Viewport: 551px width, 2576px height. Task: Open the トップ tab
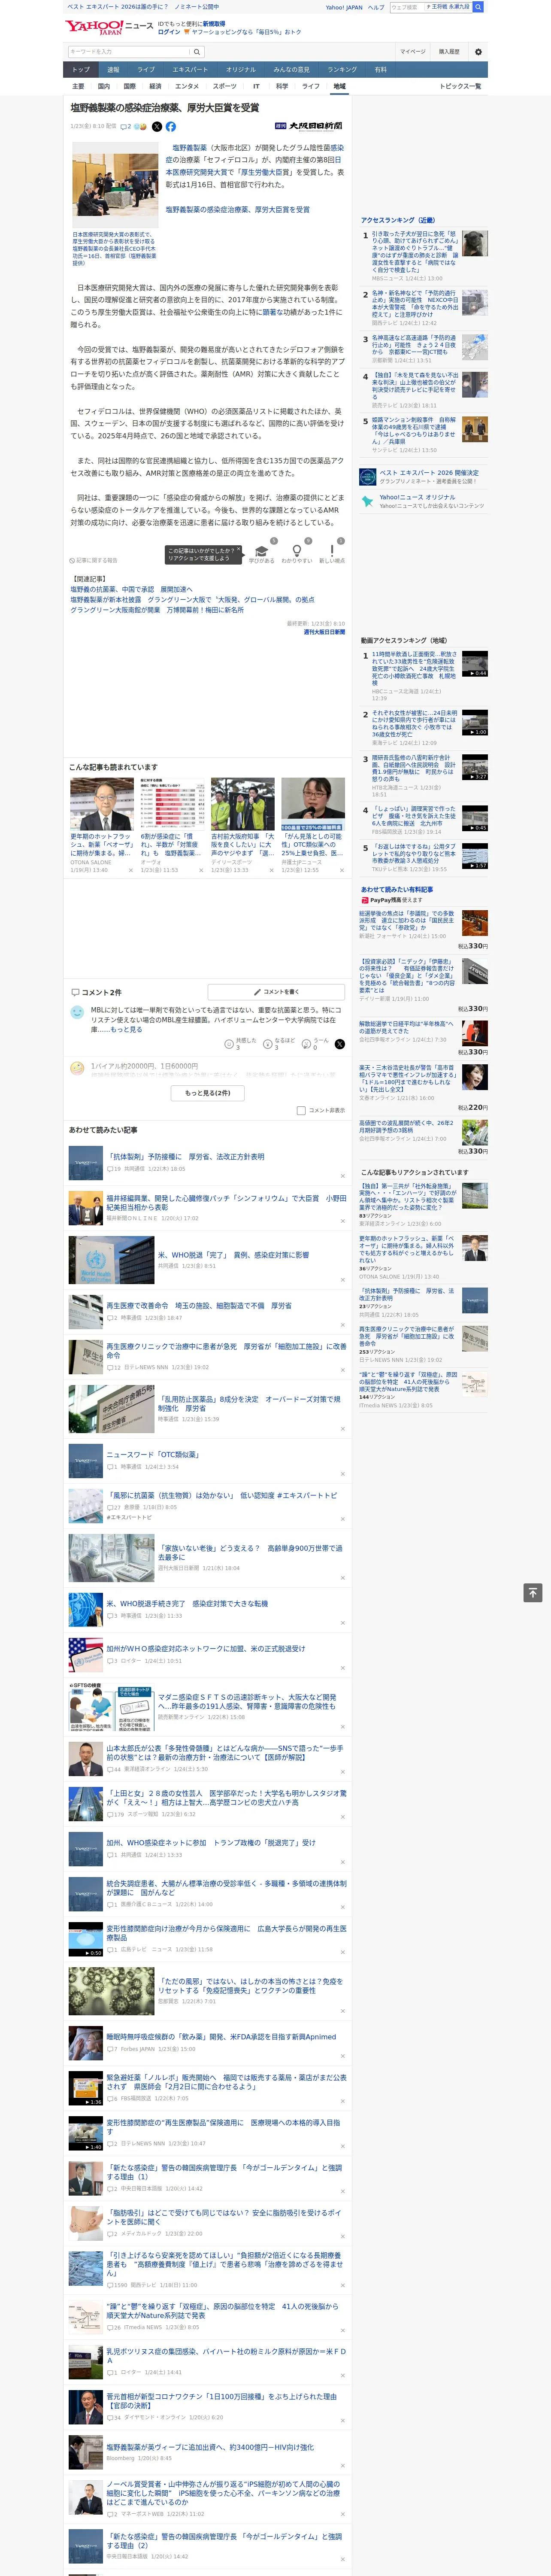click(81, 70)
